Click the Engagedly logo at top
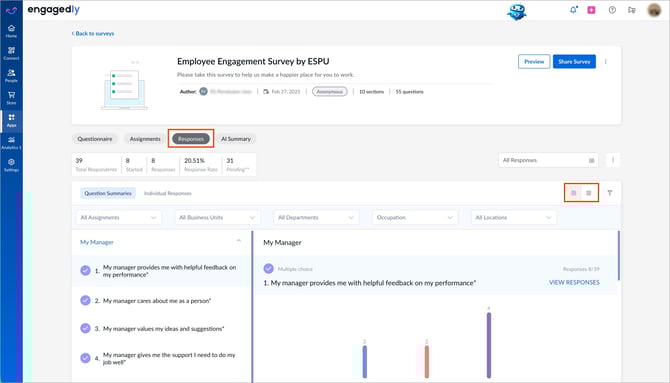The image size is (670, 383). tap(53, 9)
